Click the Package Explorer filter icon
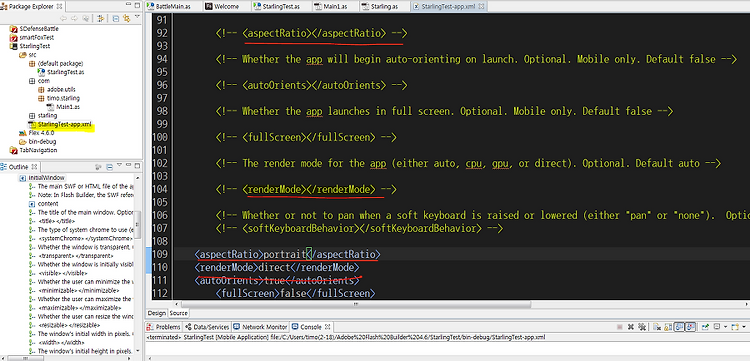 coord(100,18)
